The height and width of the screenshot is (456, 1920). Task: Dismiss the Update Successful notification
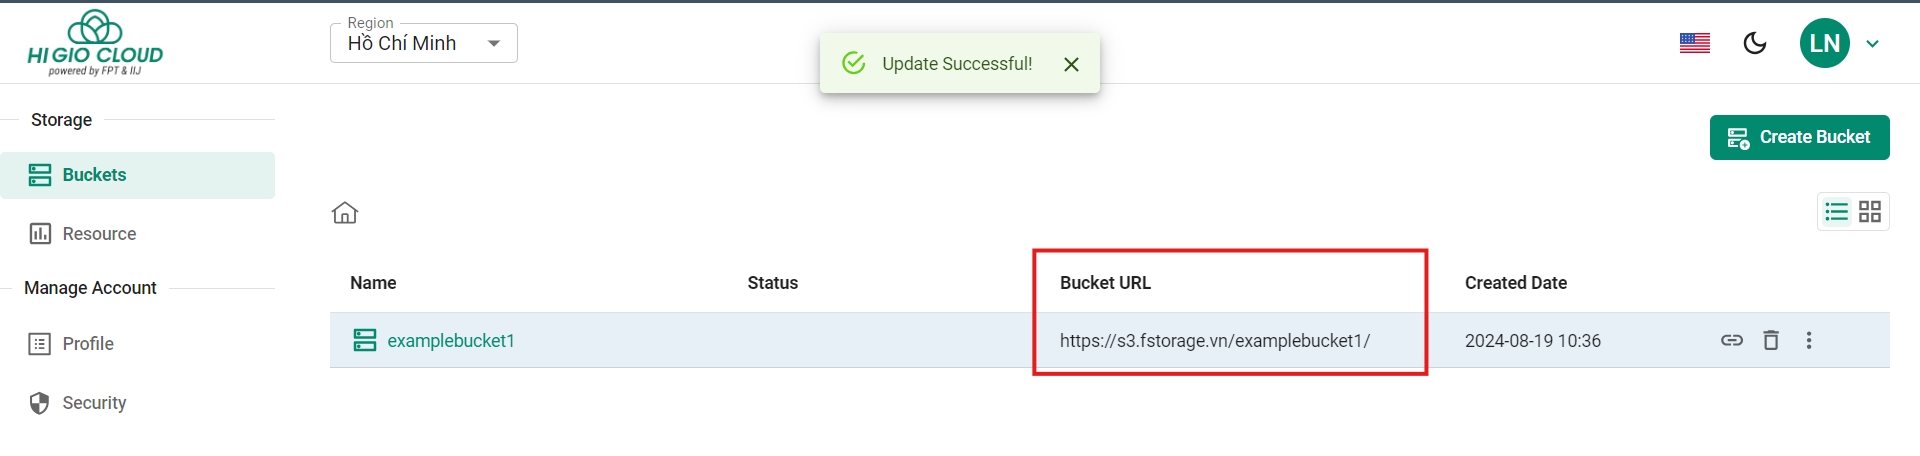[1071, 64]
